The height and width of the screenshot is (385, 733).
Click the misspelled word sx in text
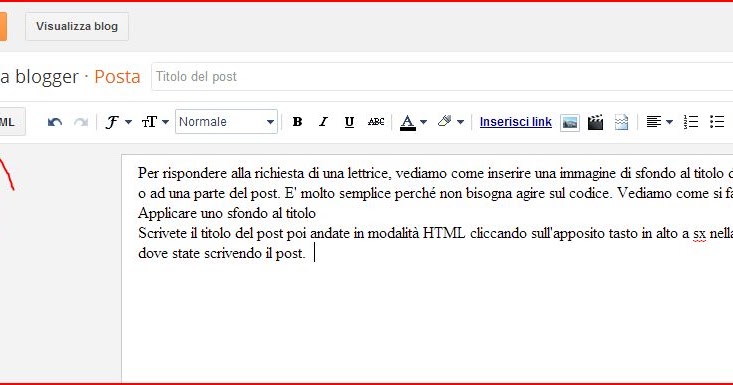(699, 234)
